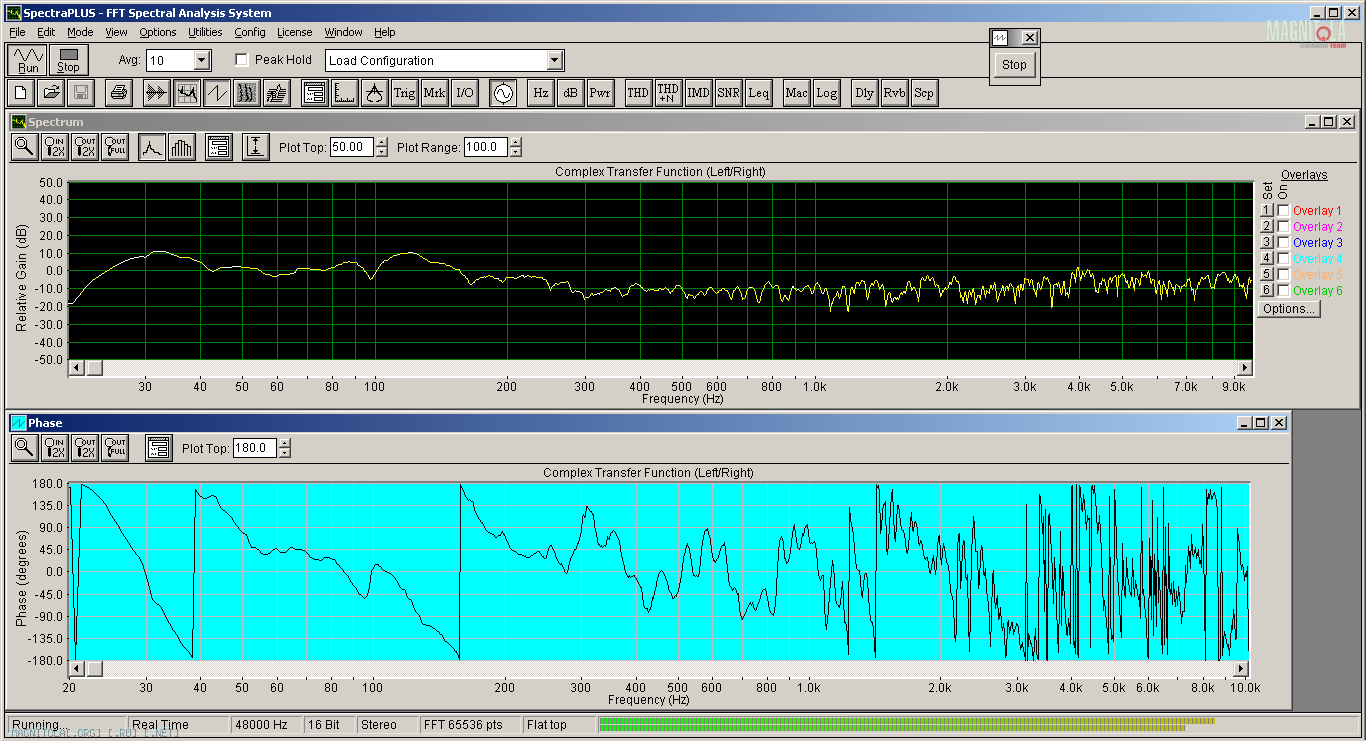Open the SNR utility button
The height and width of the screenshot is (742, 1366).
click(x=729, y=93)
